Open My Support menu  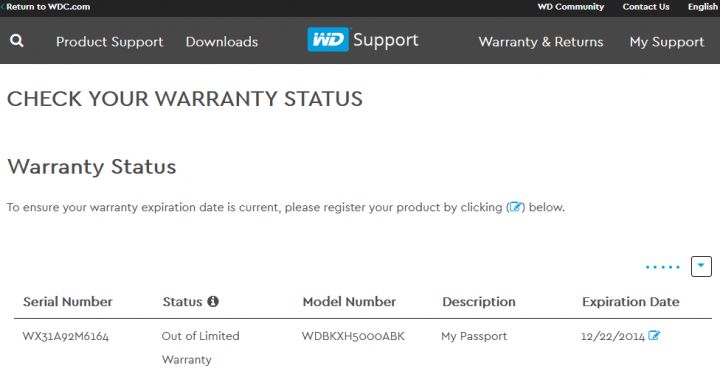(x=667, y=42)
